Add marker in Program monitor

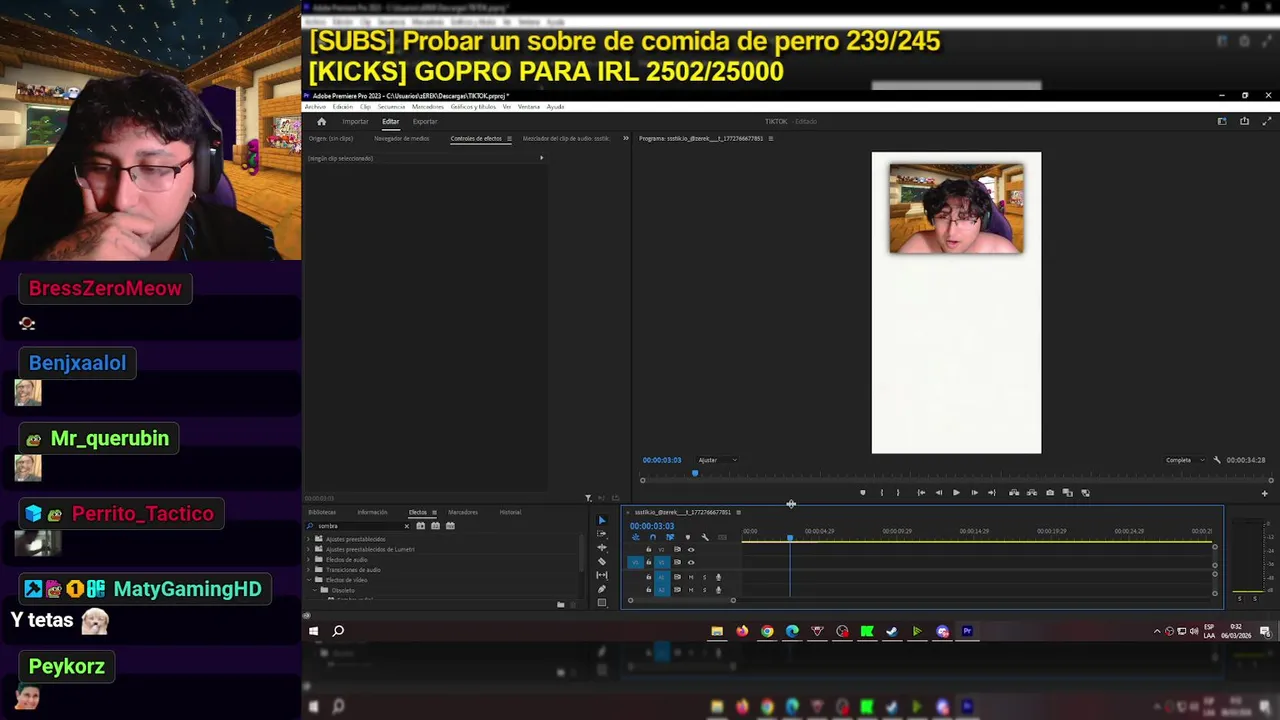click(x=863, y=492)
